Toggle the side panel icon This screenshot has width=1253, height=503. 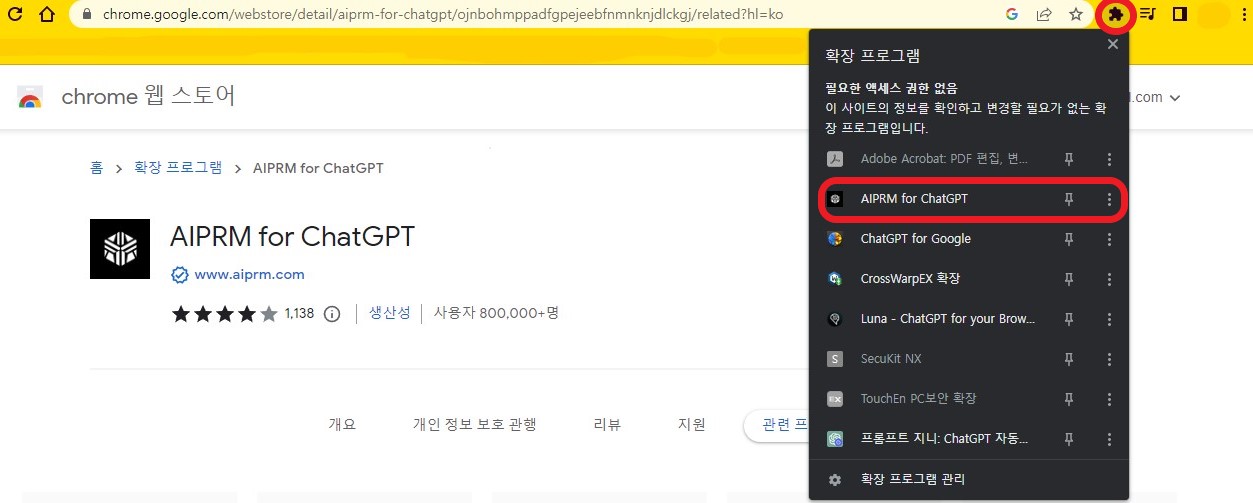click(x=1179, y=14)
